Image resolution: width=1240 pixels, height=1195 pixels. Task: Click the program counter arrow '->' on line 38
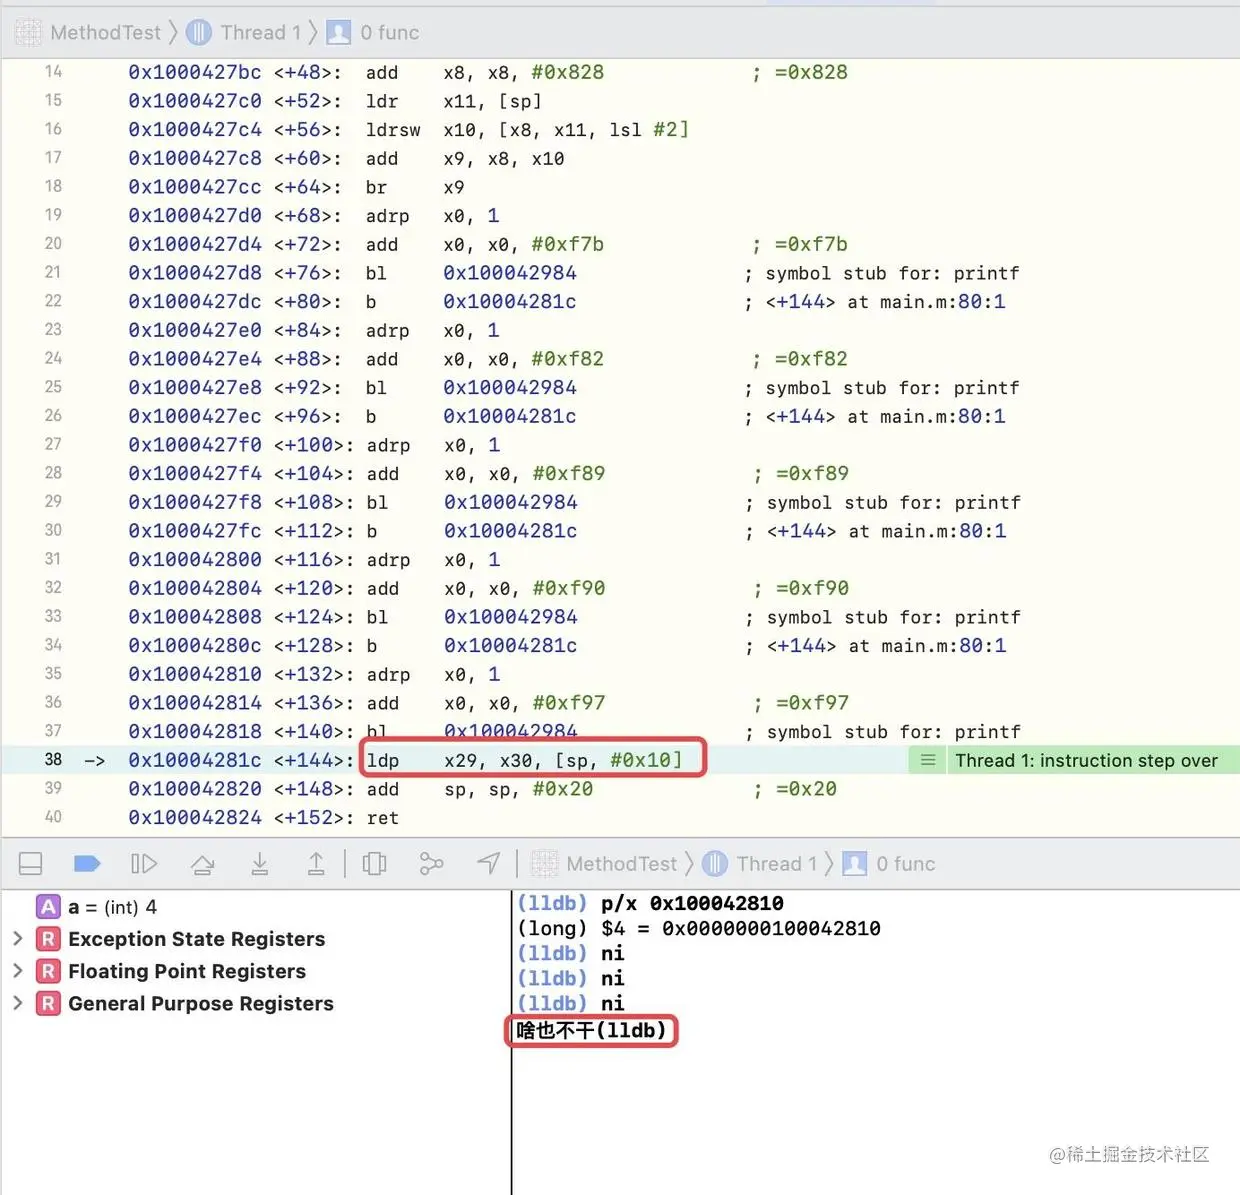(94, 761)
